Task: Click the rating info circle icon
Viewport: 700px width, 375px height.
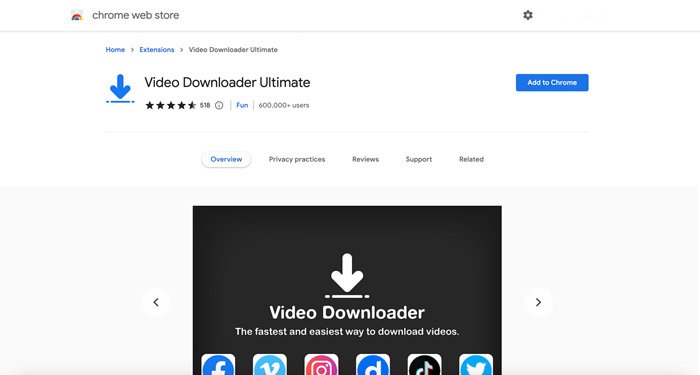Action: pos(219,105)
